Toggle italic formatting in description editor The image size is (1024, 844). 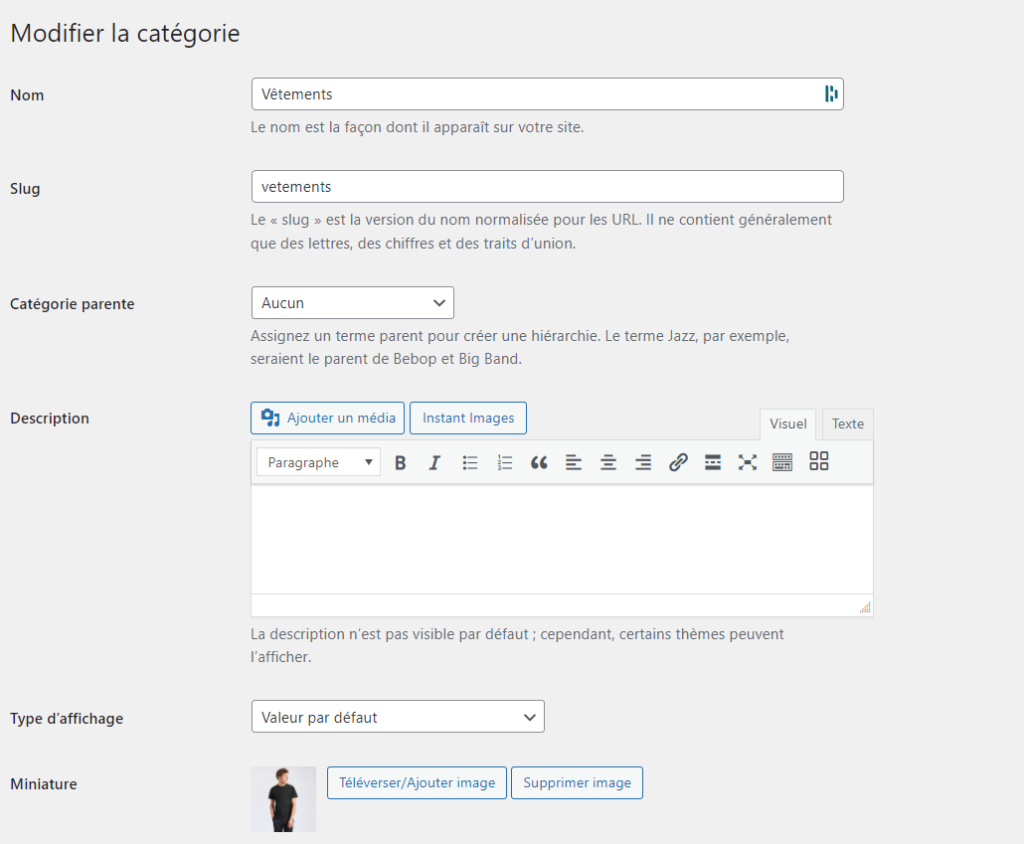coord(435,463)
